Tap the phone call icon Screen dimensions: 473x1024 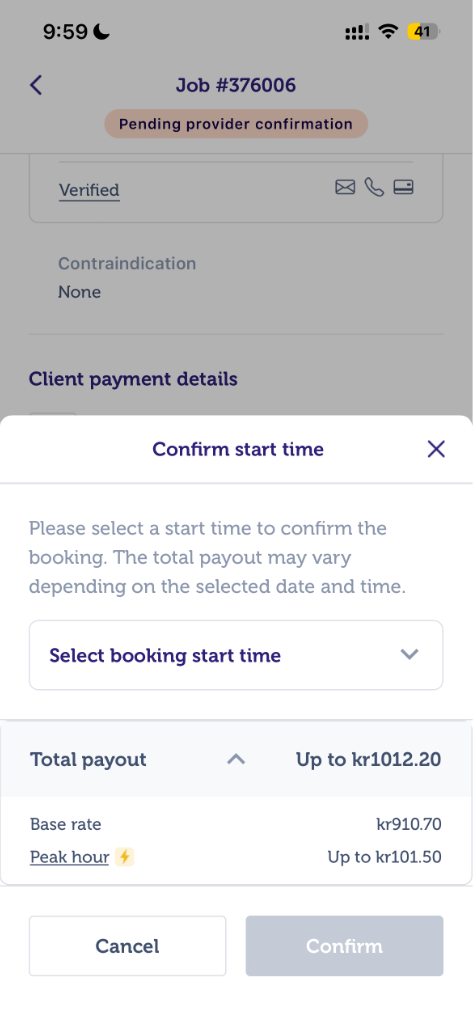click(374, 188)
